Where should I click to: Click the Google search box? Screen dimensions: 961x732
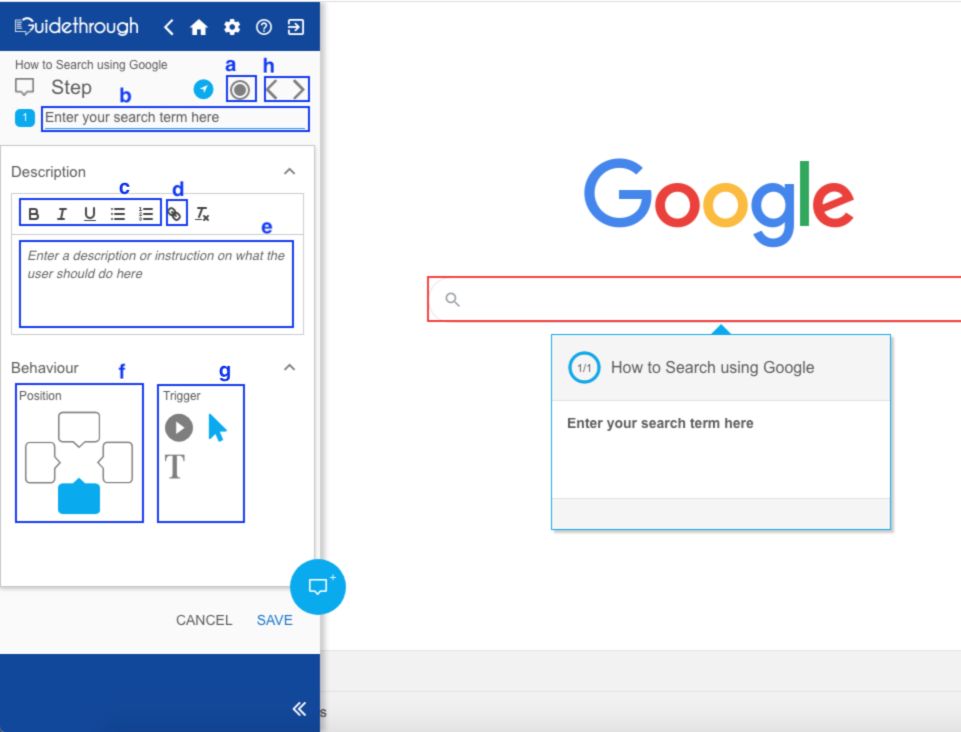pyautogui.click(x=694, y=299)
